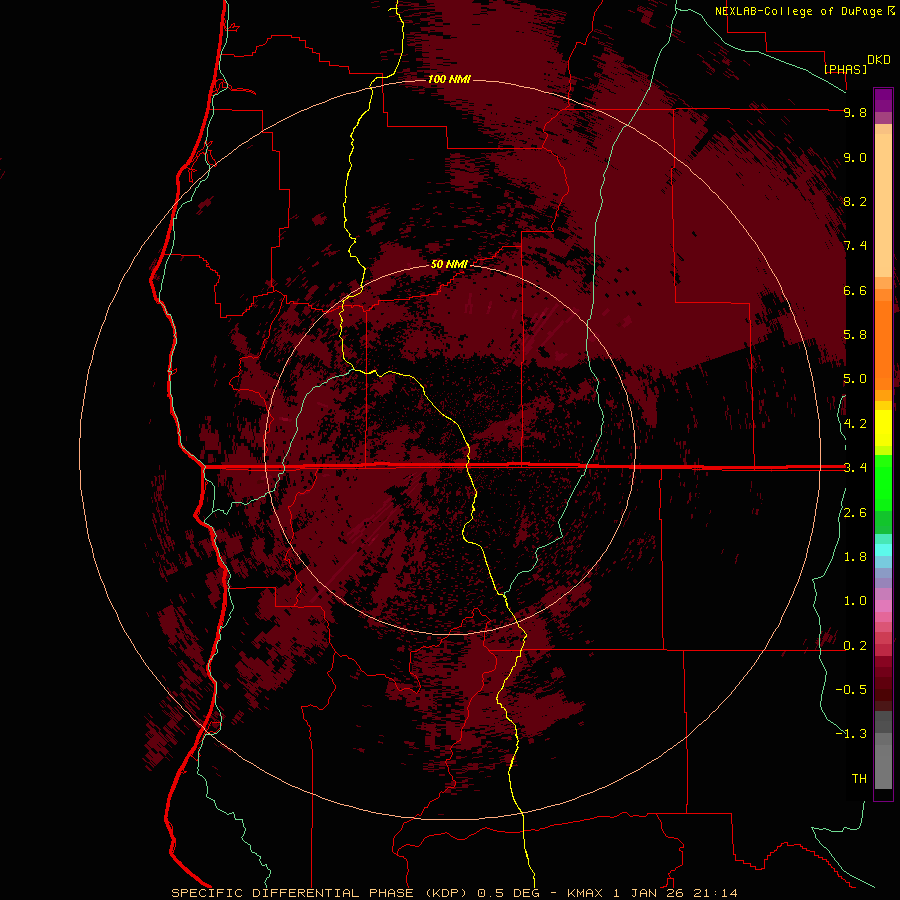Click the 2.6 value on the scale
This screenshot has height=900, width=900.
(855, 513)
